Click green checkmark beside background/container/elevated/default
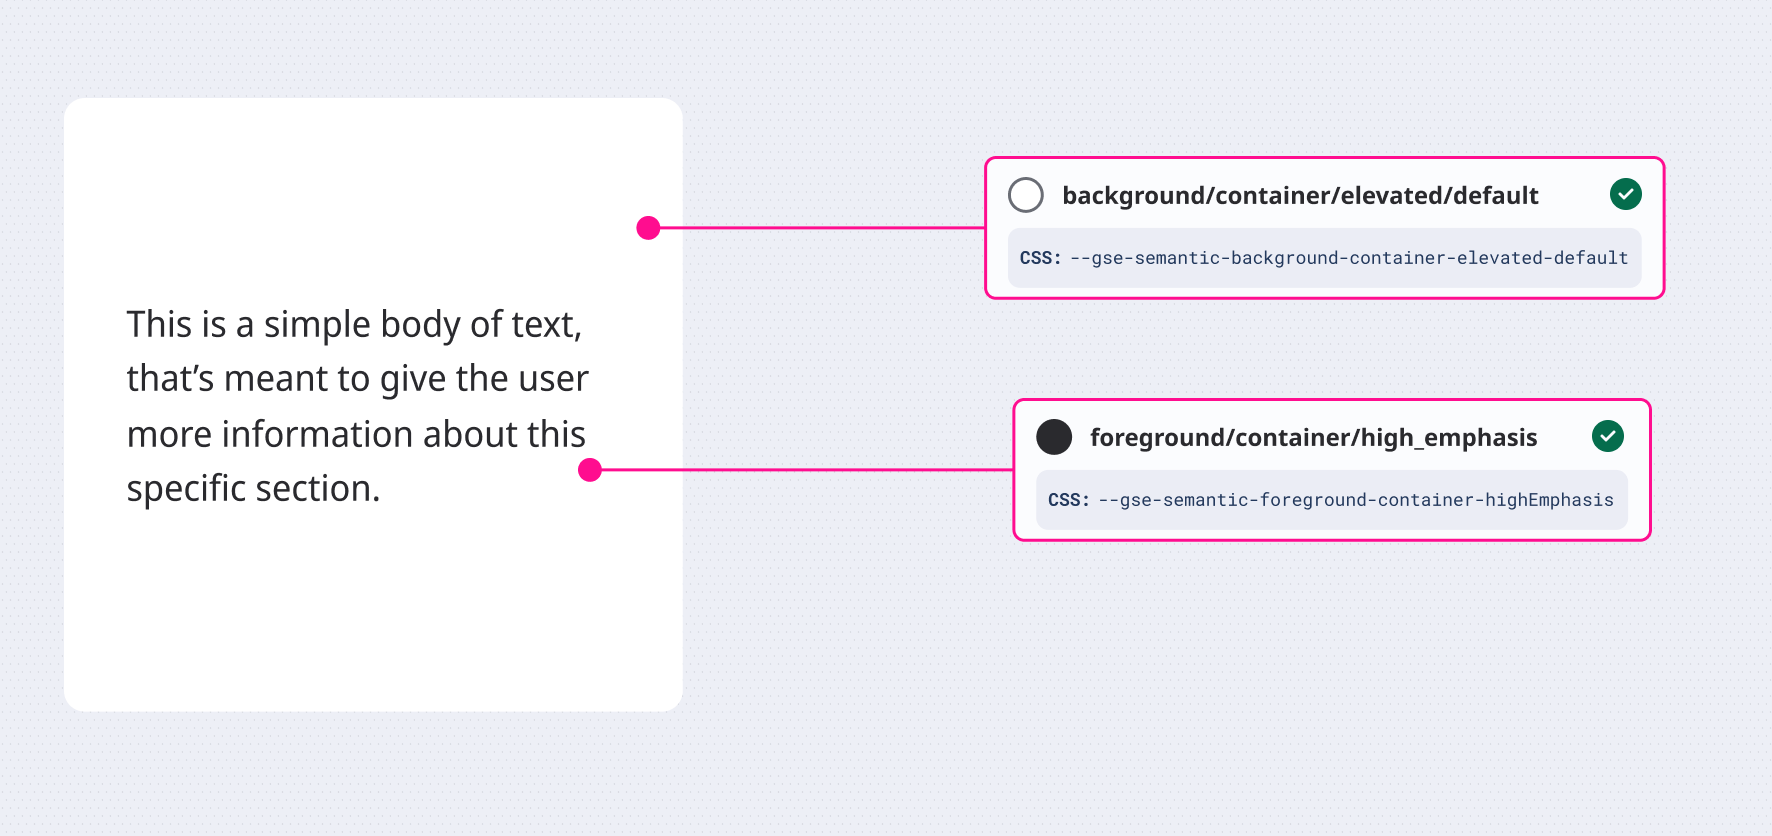 point(1626,194)
